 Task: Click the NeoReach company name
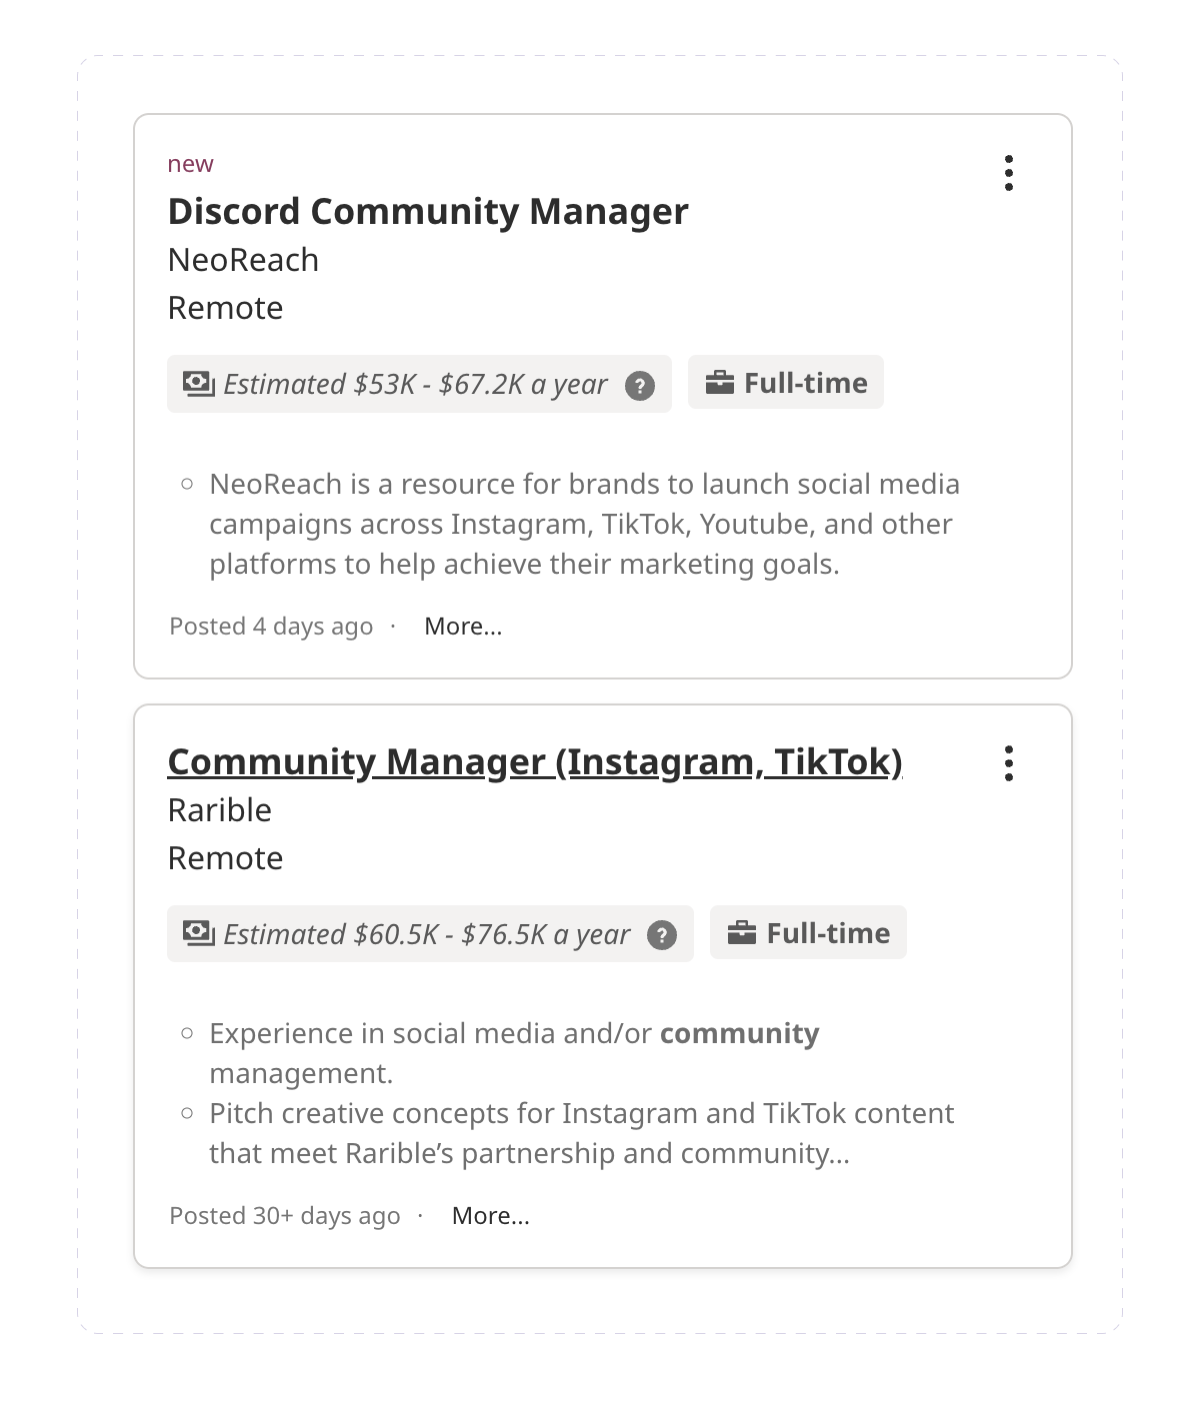(x=243, y=260)
